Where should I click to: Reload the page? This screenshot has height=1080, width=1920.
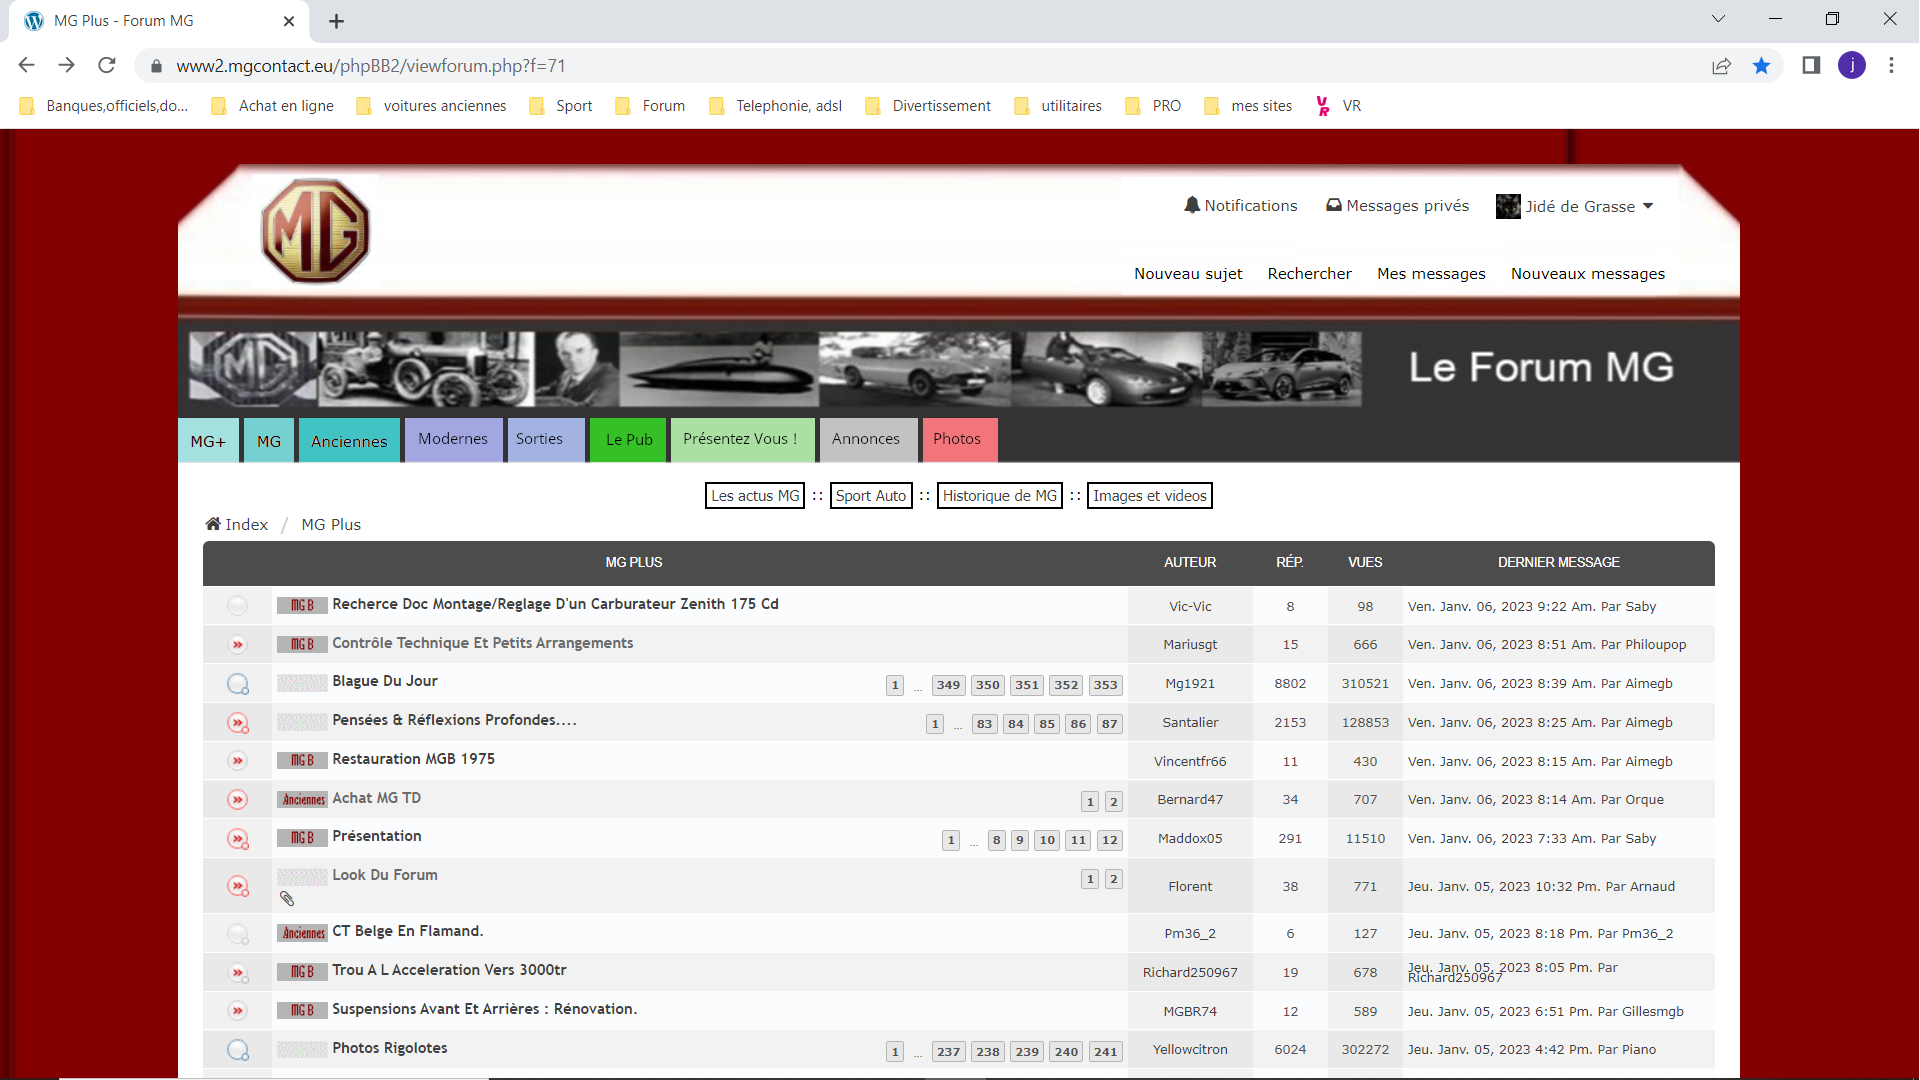pyautogui.click(x=107, y=66)
